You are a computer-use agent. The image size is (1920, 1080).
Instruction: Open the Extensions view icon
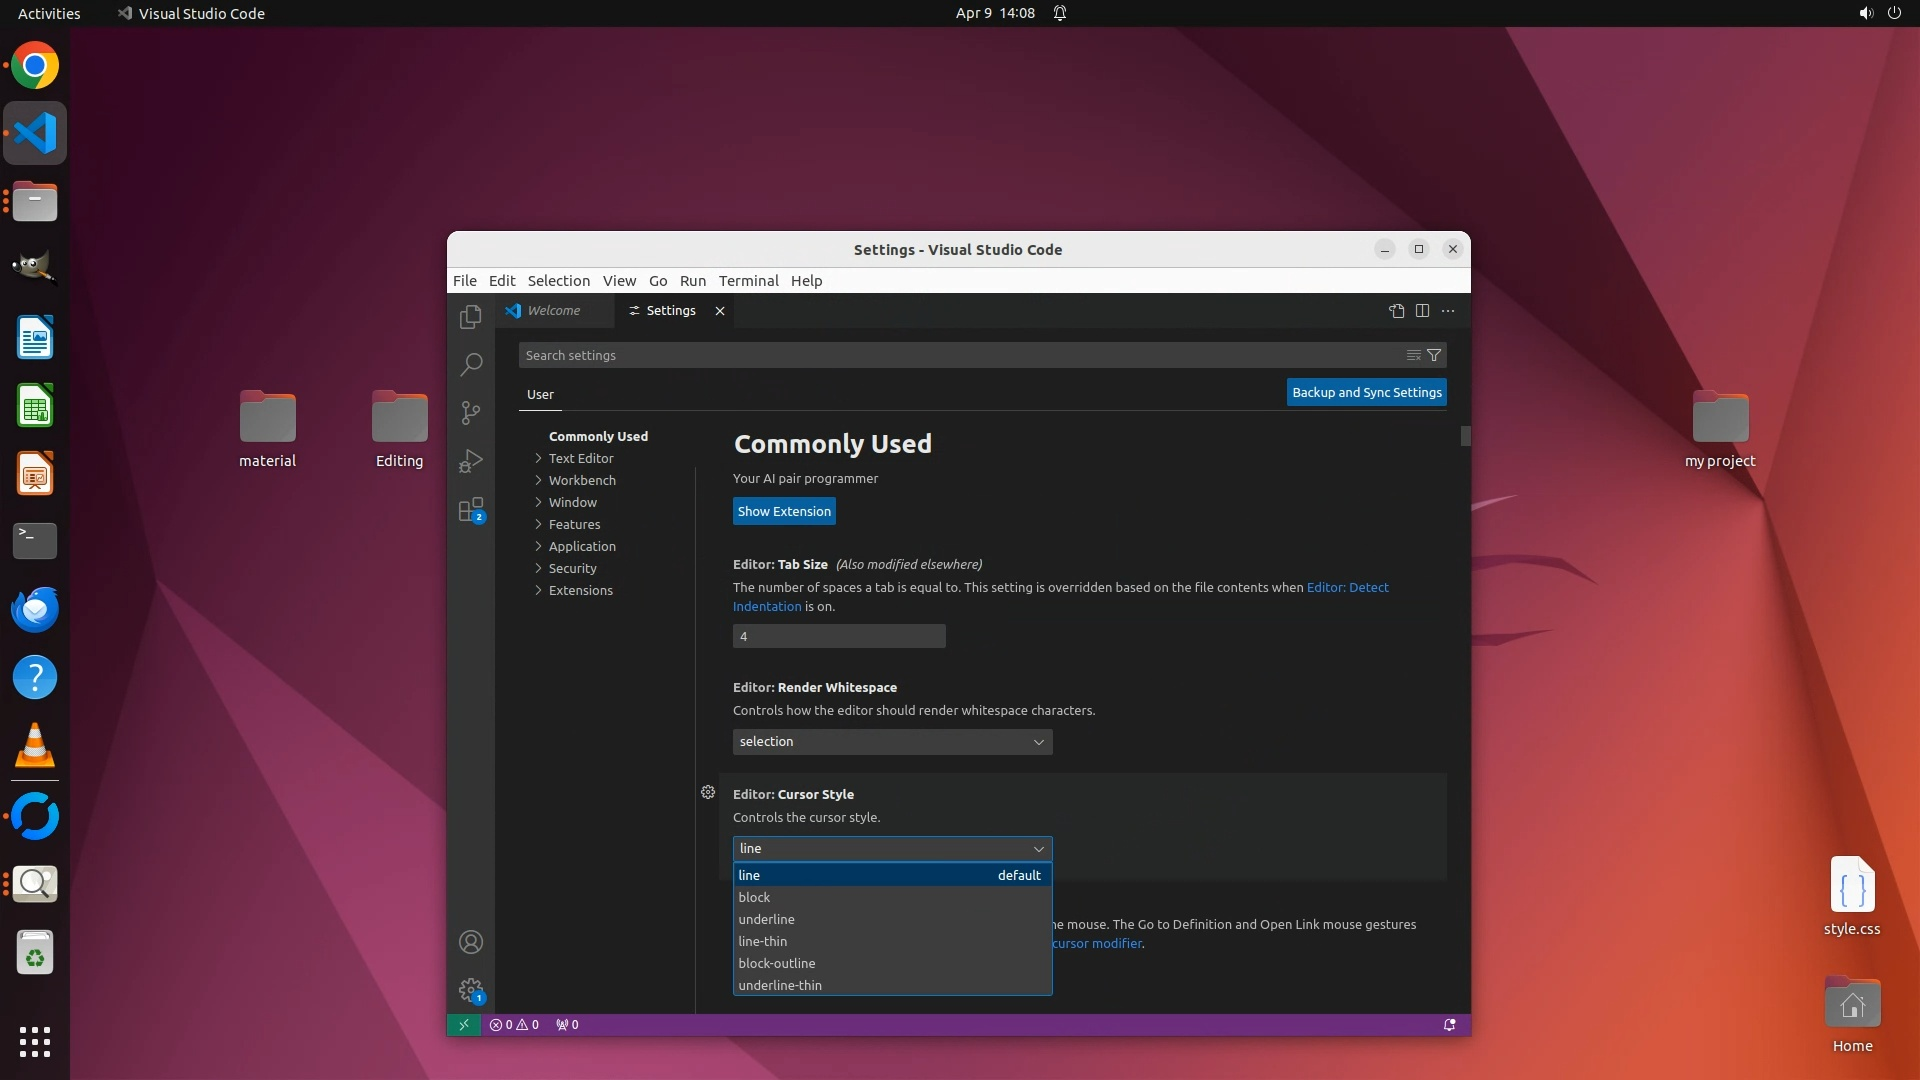coord(470,510)
